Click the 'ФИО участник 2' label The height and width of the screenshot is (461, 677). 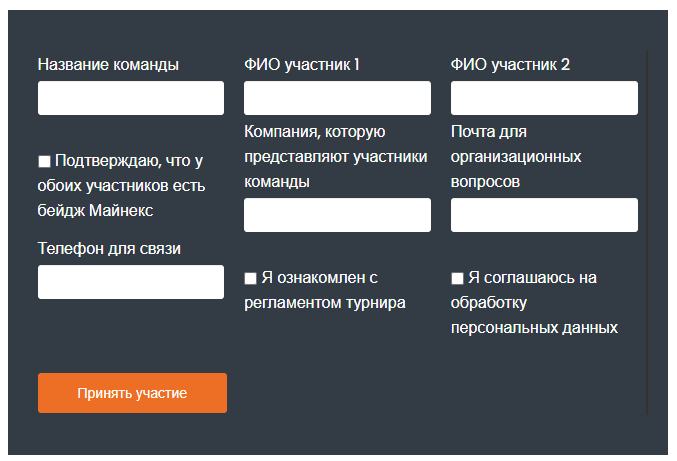[x=510, y=65]
